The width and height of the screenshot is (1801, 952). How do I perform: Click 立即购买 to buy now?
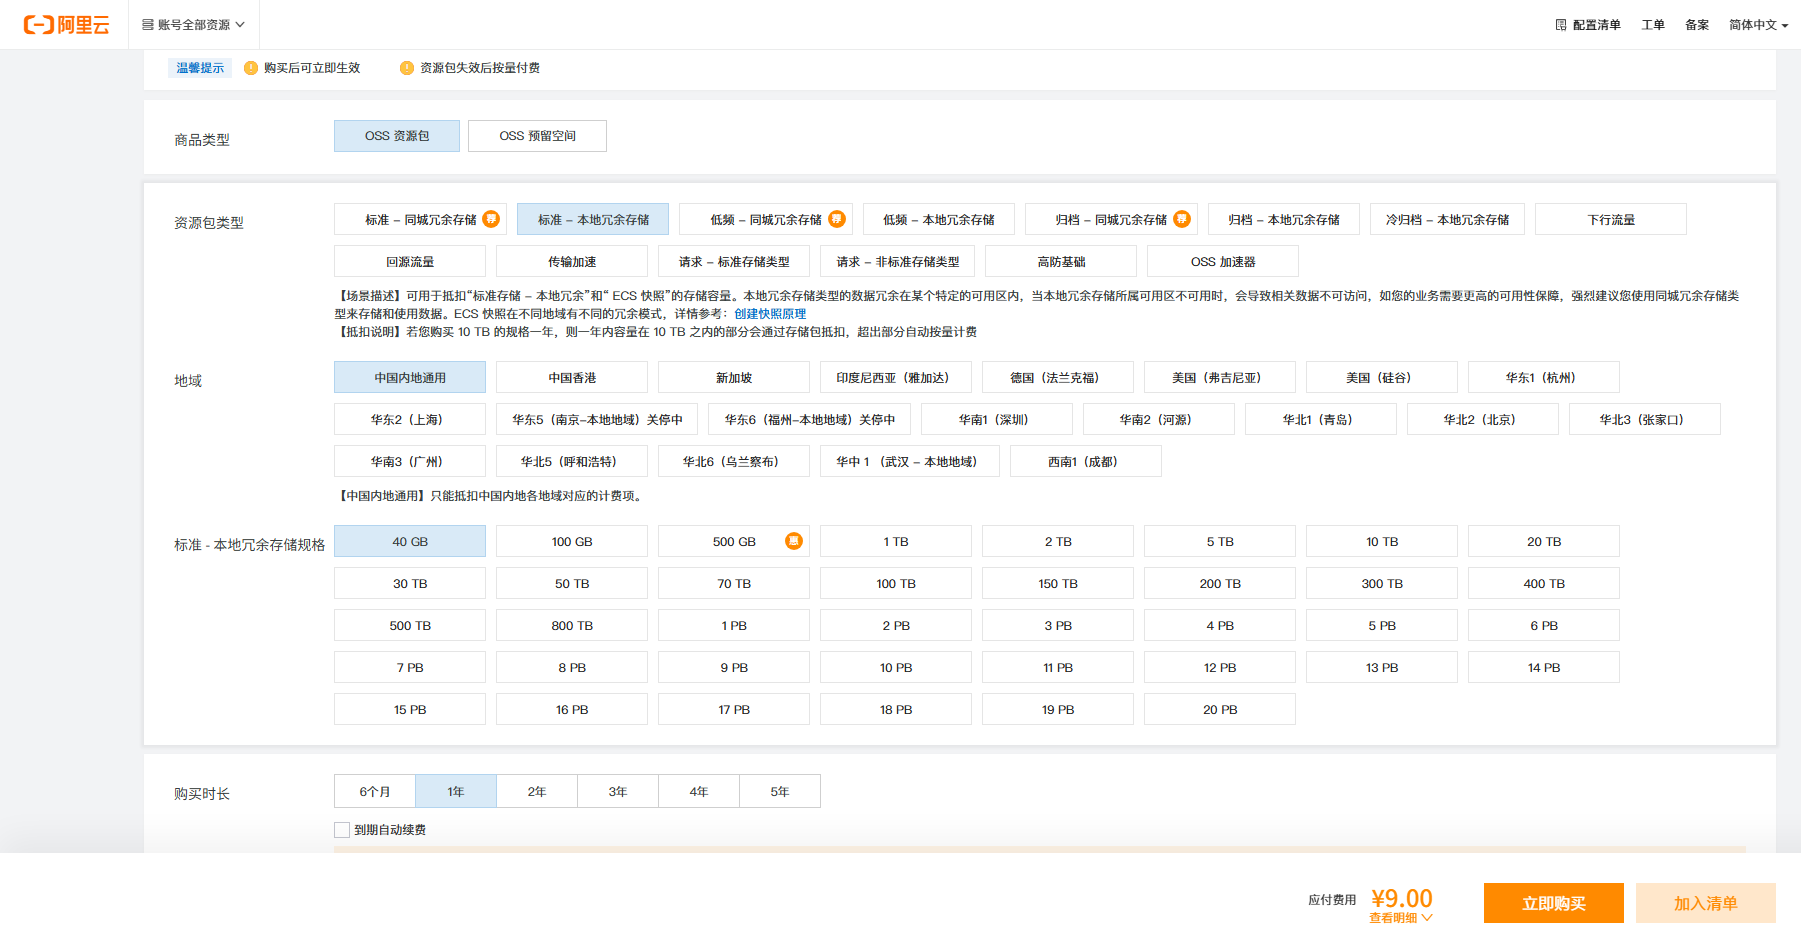[1554, 903]
